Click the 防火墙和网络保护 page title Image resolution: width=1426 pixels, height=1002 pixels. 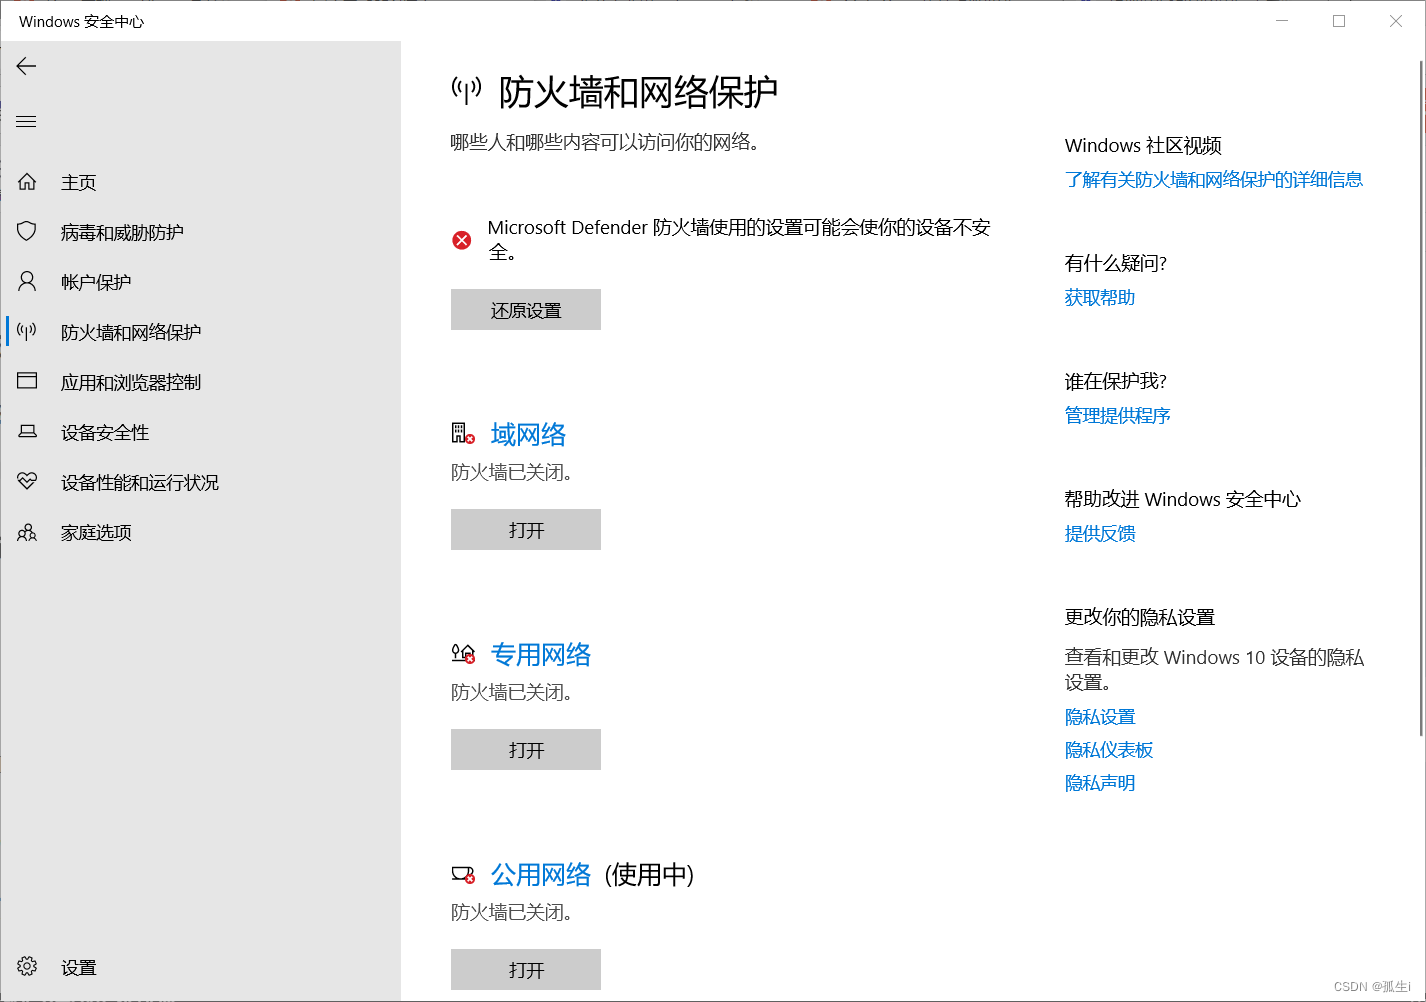[638, 92]
